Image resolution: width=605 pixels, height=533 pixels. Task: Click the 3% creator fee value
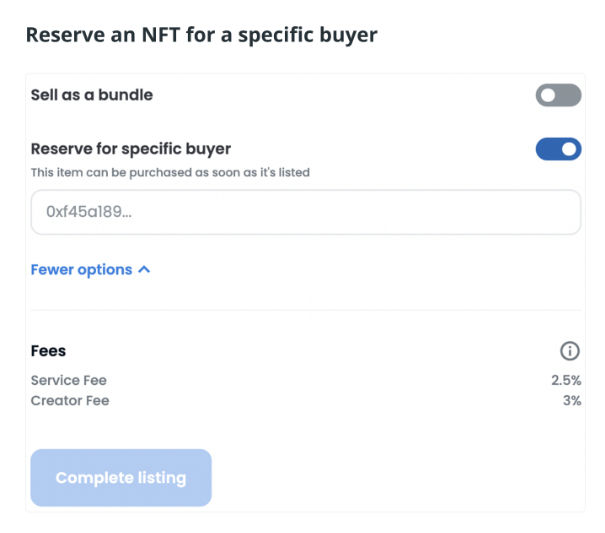coord(572,400)
